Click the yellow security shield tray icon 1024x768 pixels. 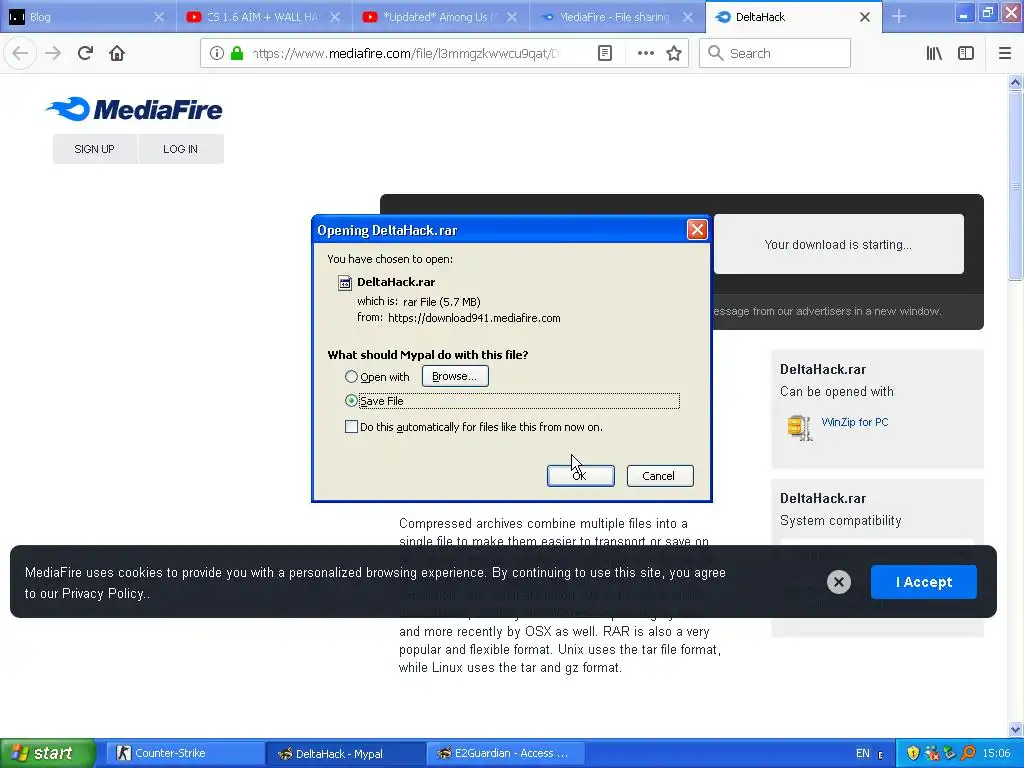click(x=913, y=753)
